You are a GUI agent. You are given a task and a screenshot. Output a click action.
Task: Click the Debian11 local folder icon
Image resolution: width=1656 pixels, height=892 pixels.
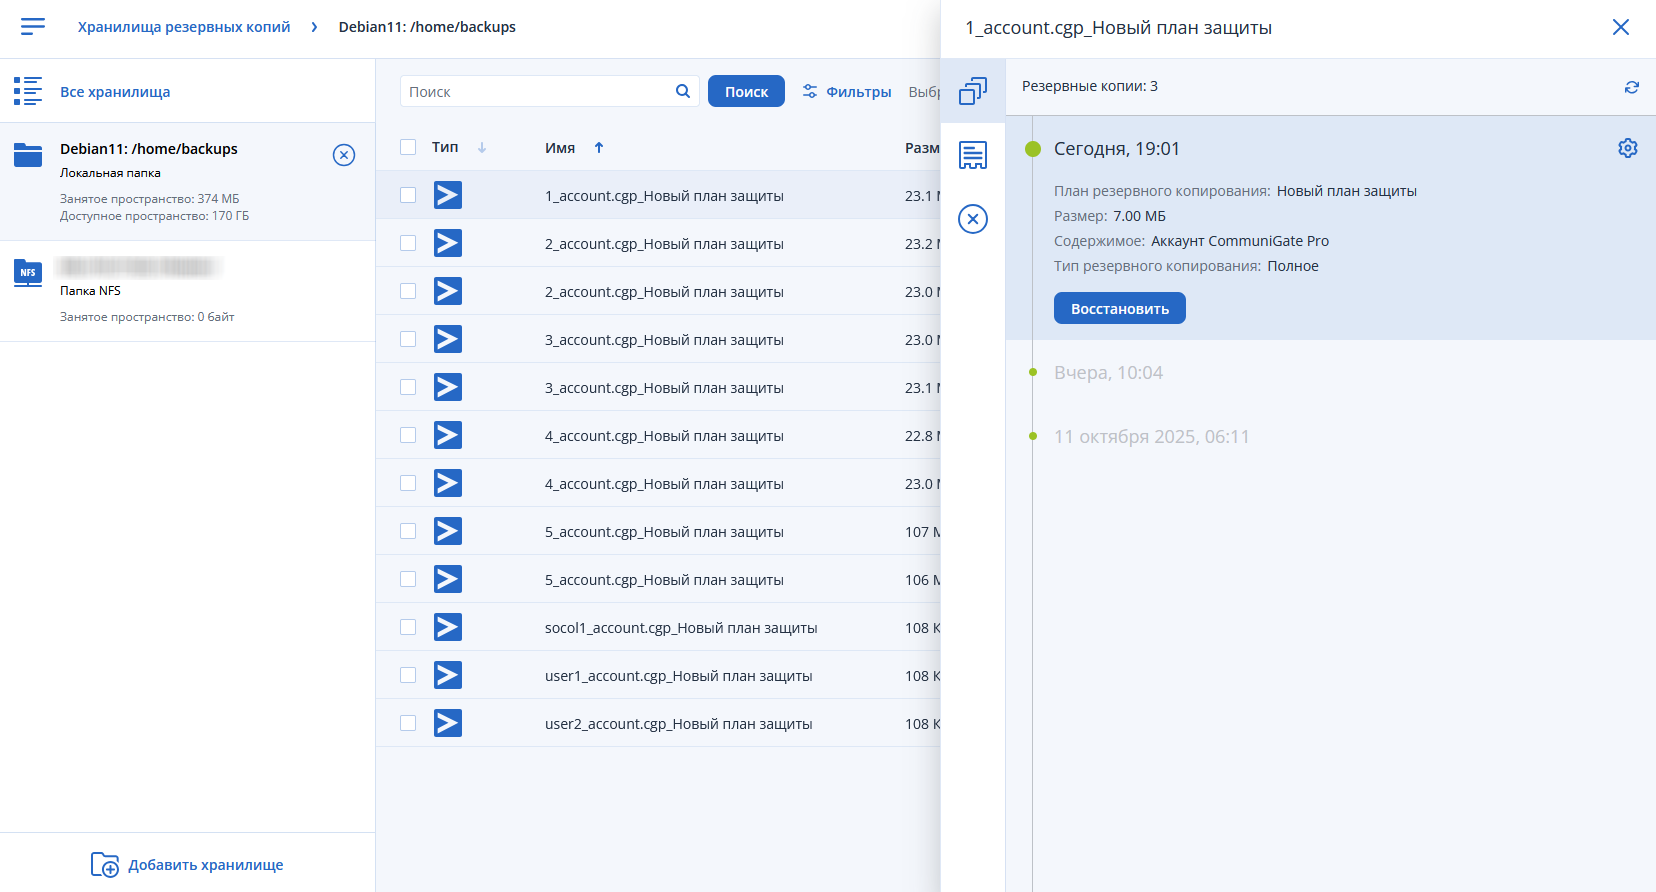[x=28, y=155]
